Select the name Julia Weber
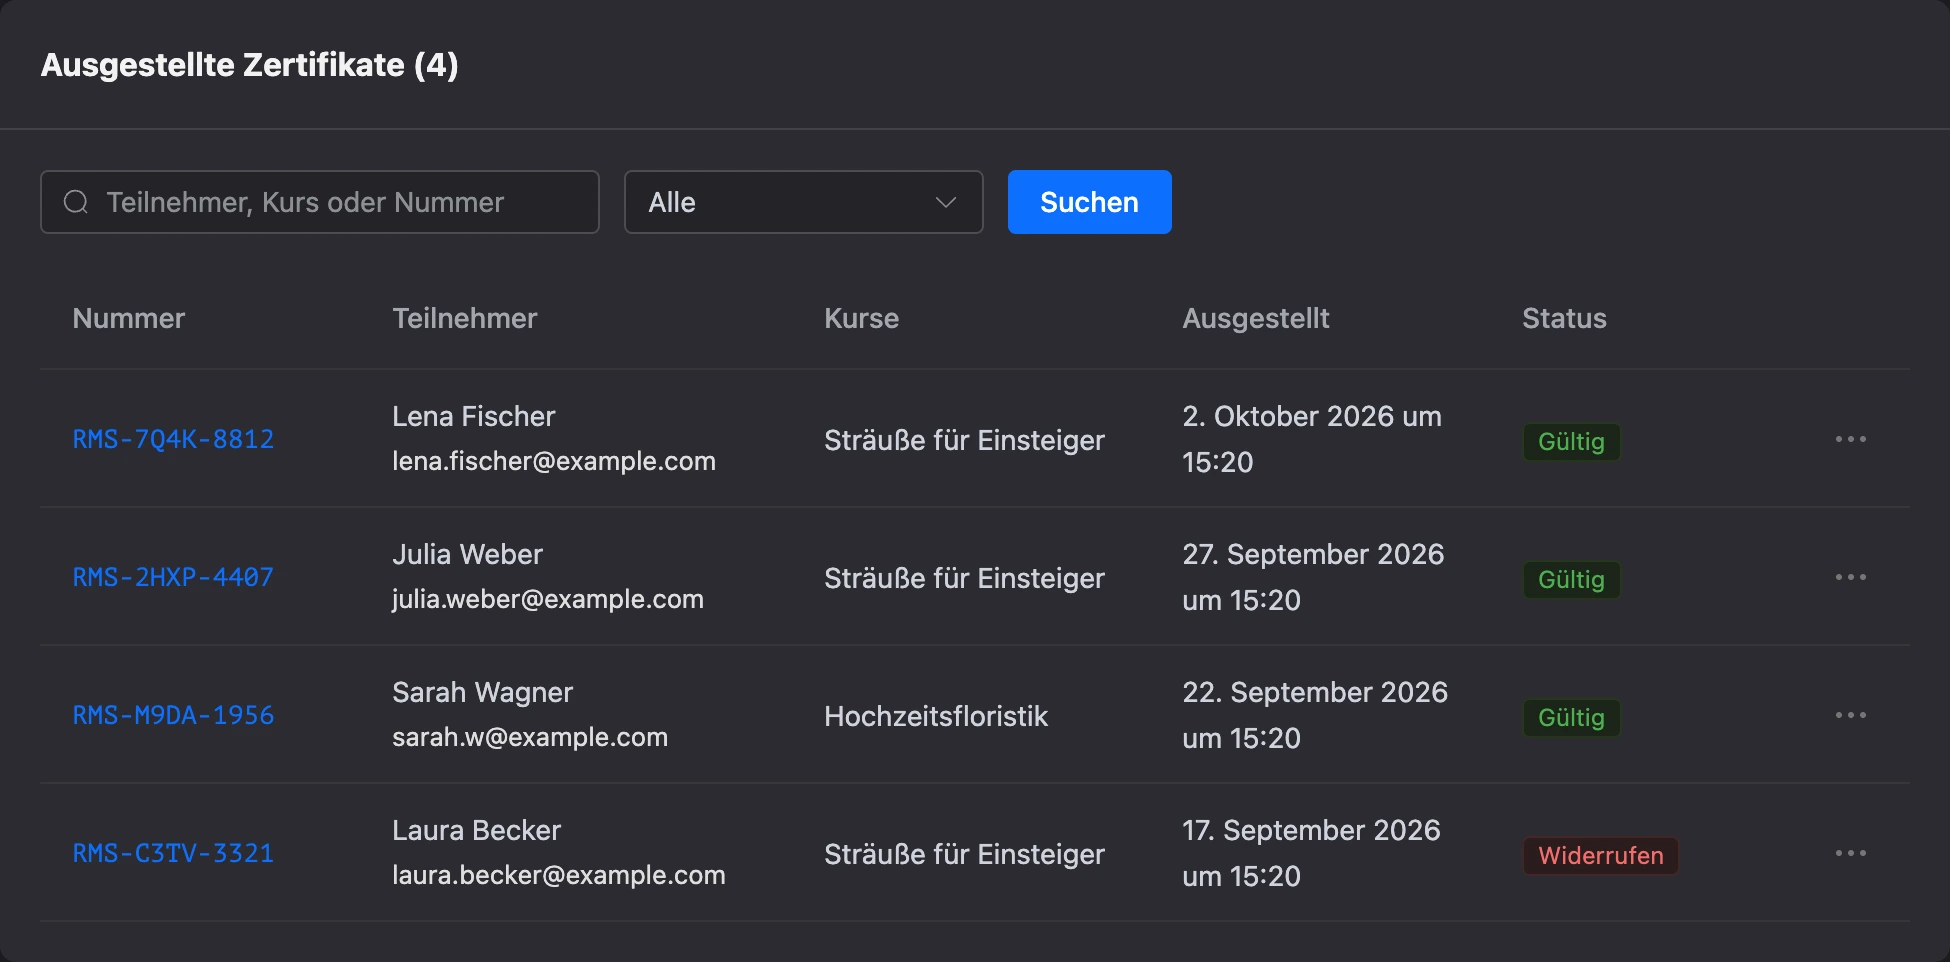Viewport: 1950px width, 962px height. pos(467,554)
